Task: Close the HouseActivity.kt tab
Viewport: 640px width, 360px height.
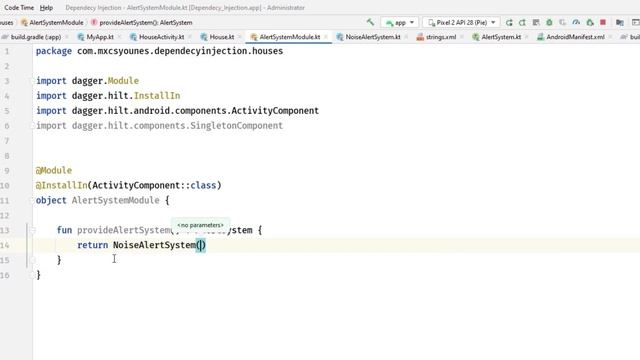Action: (x=190, y=37)
